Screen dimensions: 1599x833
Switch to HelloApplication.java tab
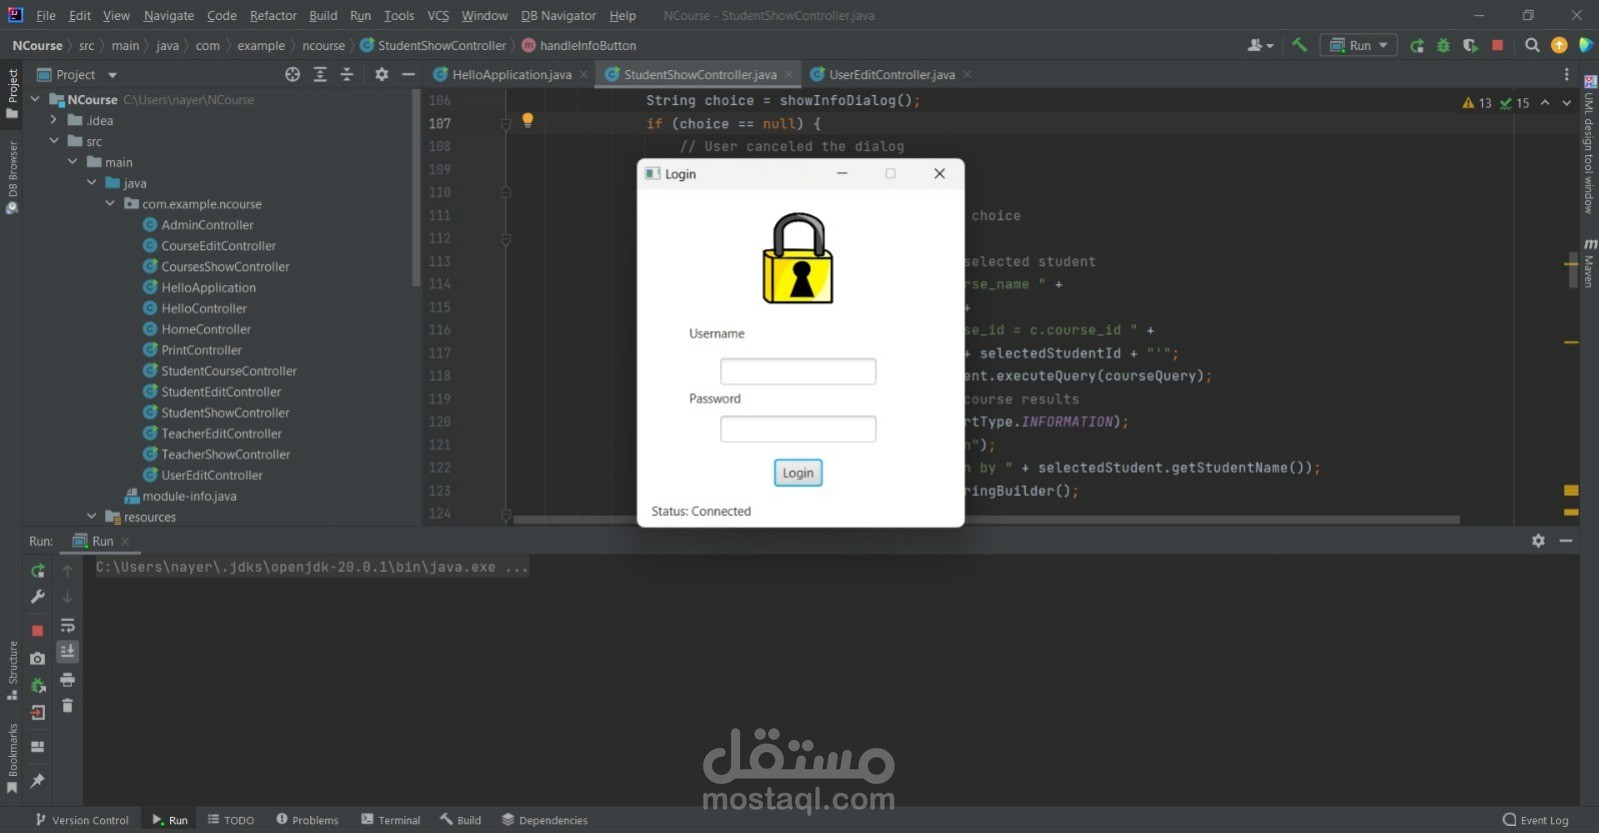click(511, 74)
